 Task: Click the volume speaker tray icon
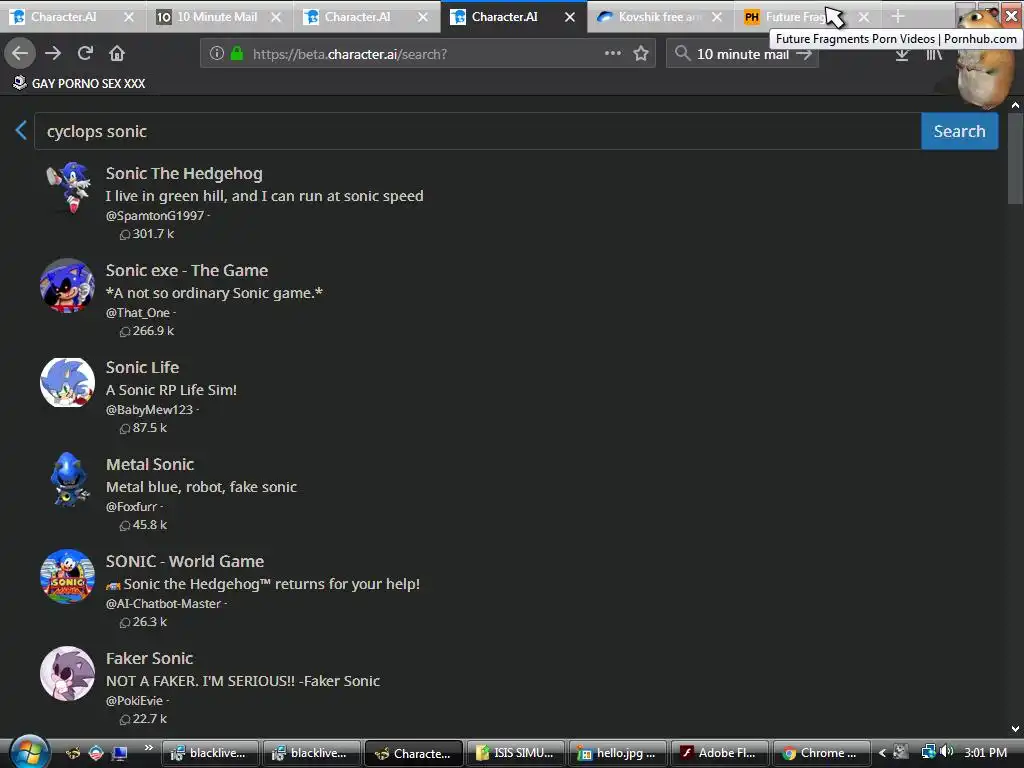[946, 752]
